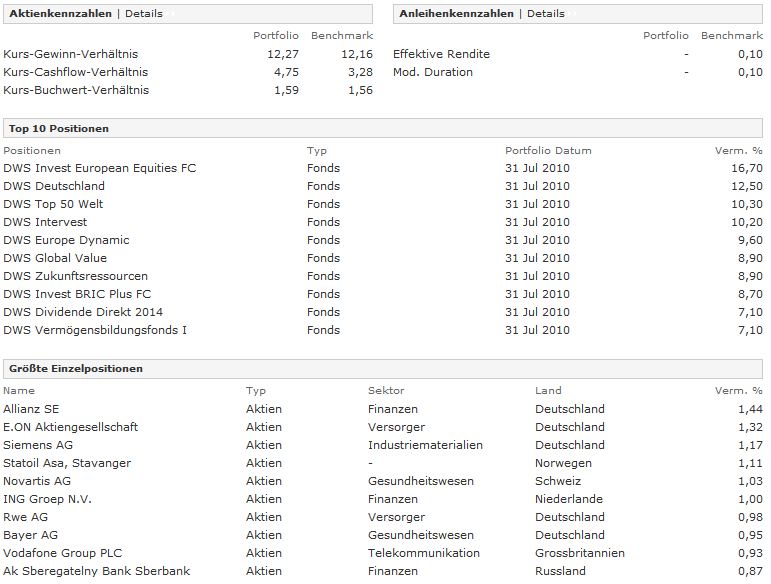
Task: Click Rwe AG holding
Action: pyautogui.click(x=26, y=517)
